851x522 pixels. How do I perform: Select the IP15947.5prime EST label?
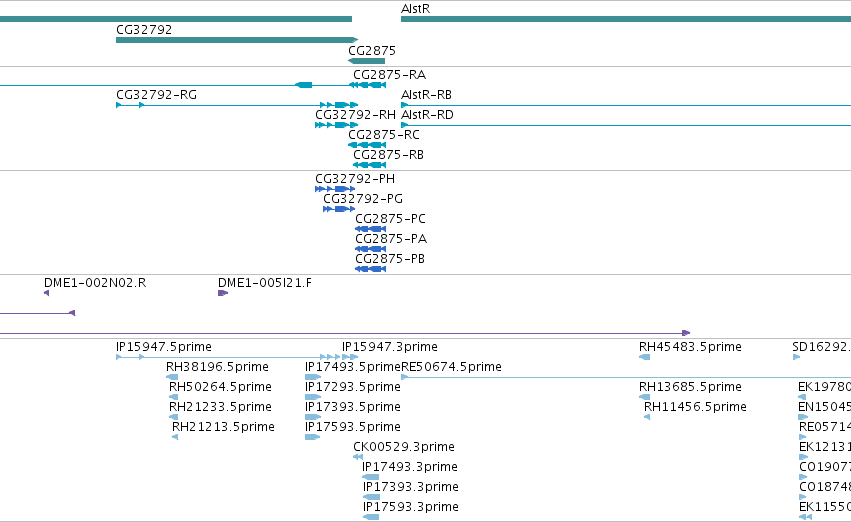(164, 347)
